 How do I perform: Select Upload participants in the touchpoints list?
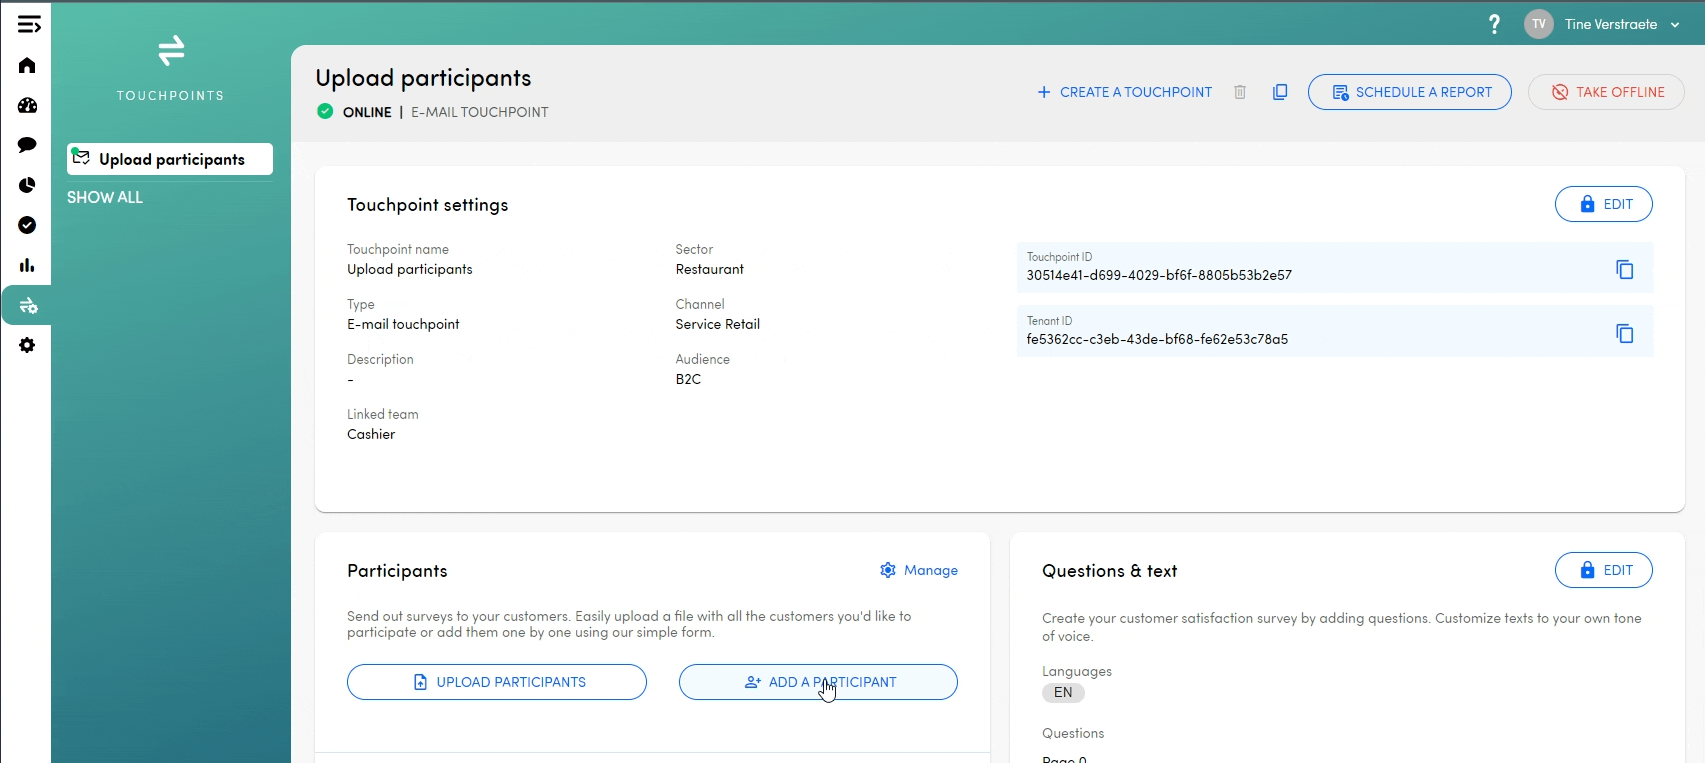pyautogui.click(x=170, y=159)
